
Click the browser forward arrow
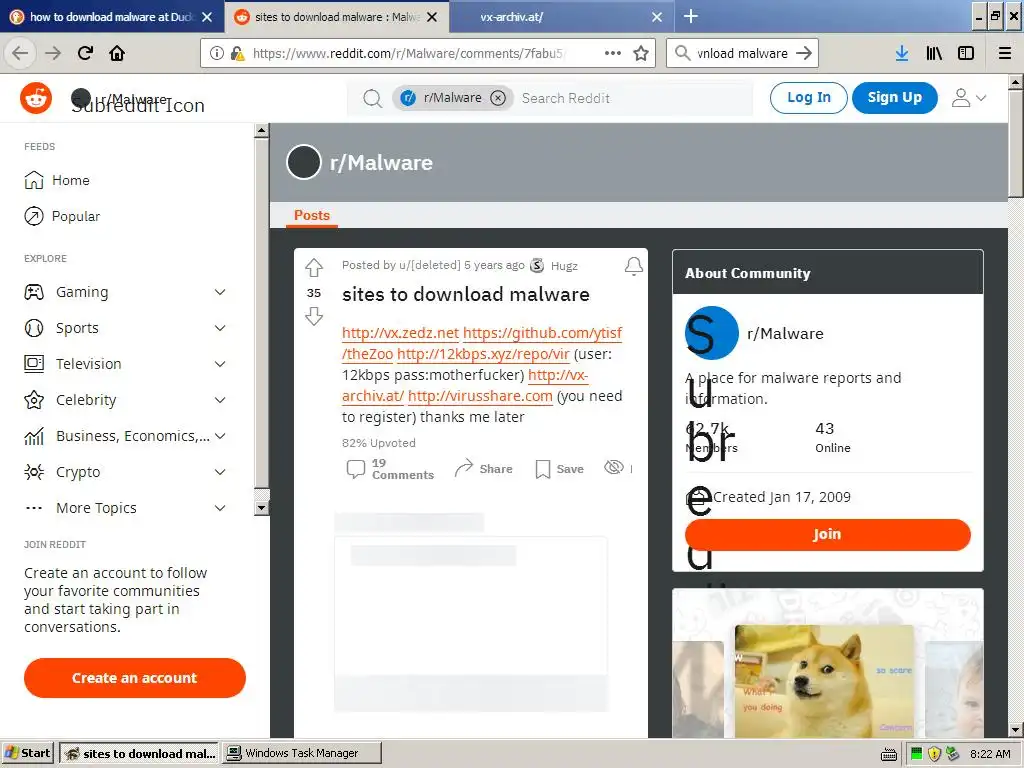(53, 53)
